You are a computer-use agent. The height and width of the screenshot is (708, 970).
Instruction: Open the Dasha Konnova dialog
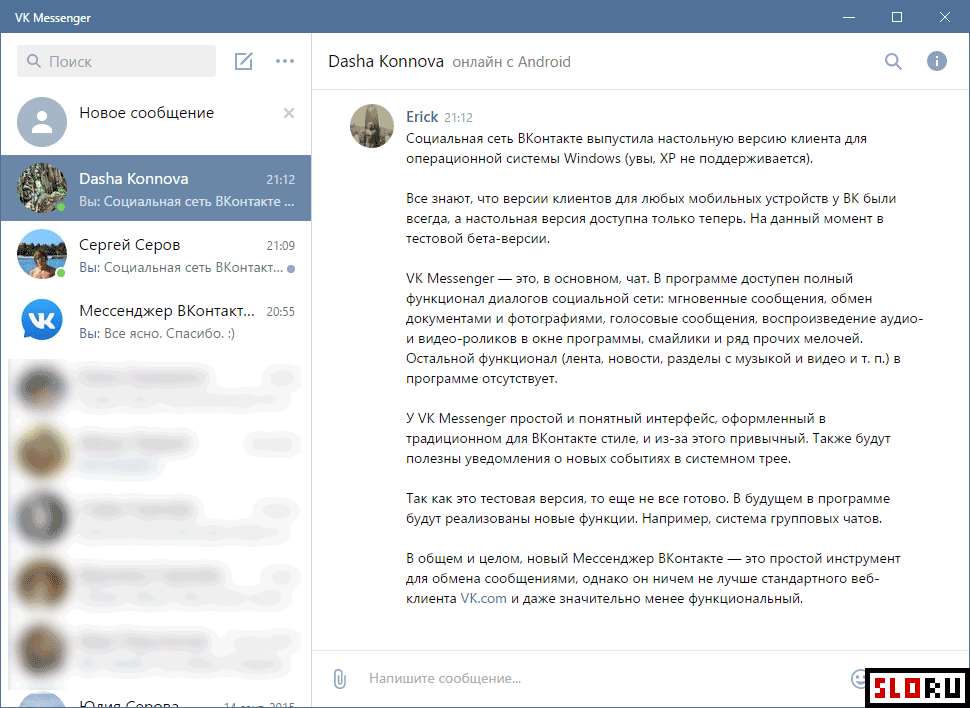(156, 188)
